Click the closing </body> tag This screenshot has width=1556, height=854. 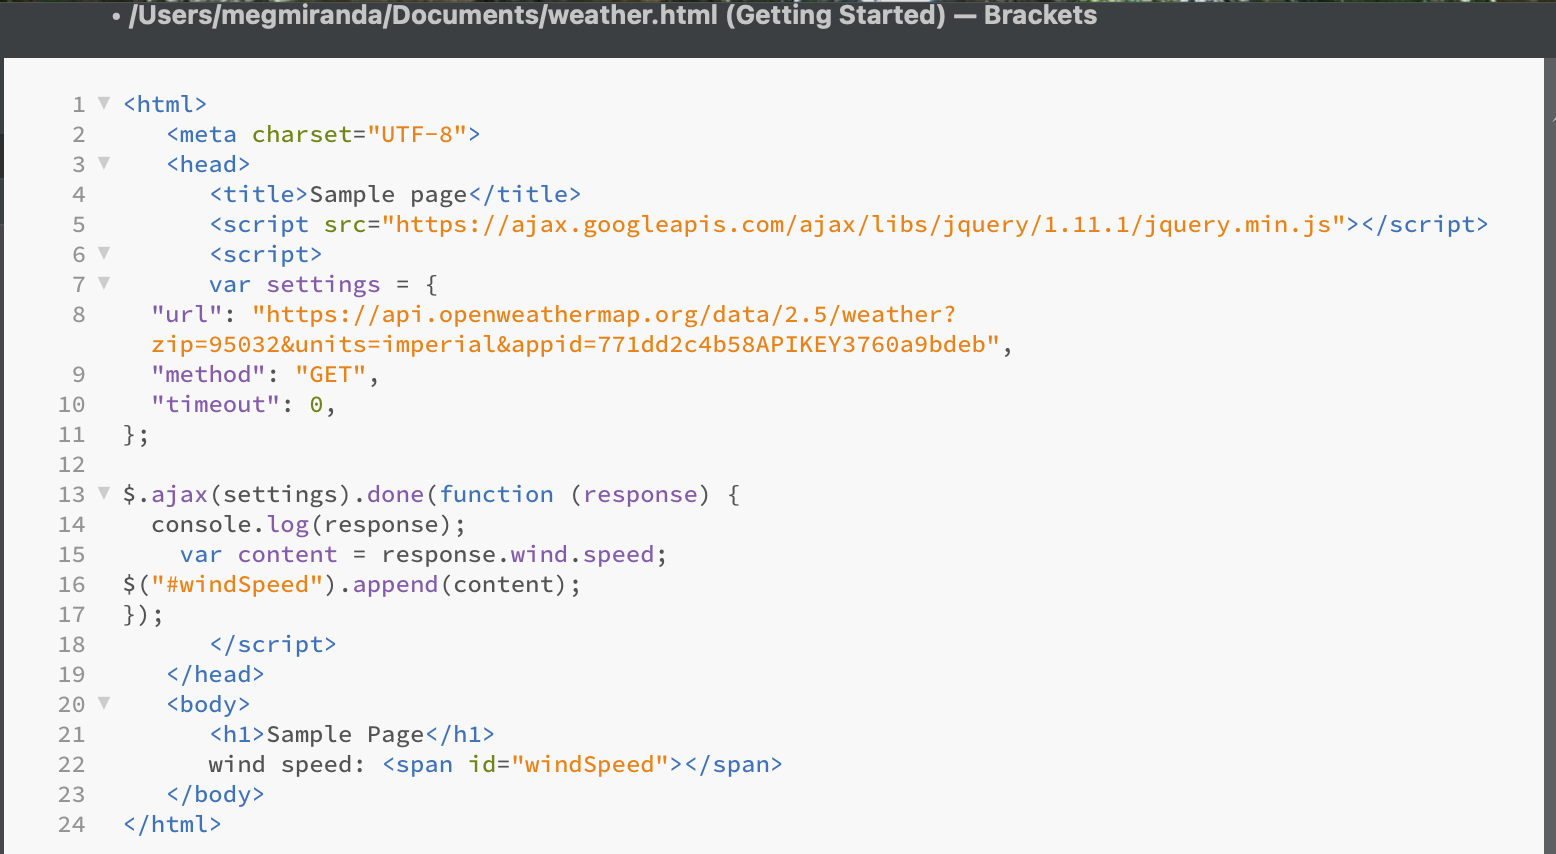(216, 795)
